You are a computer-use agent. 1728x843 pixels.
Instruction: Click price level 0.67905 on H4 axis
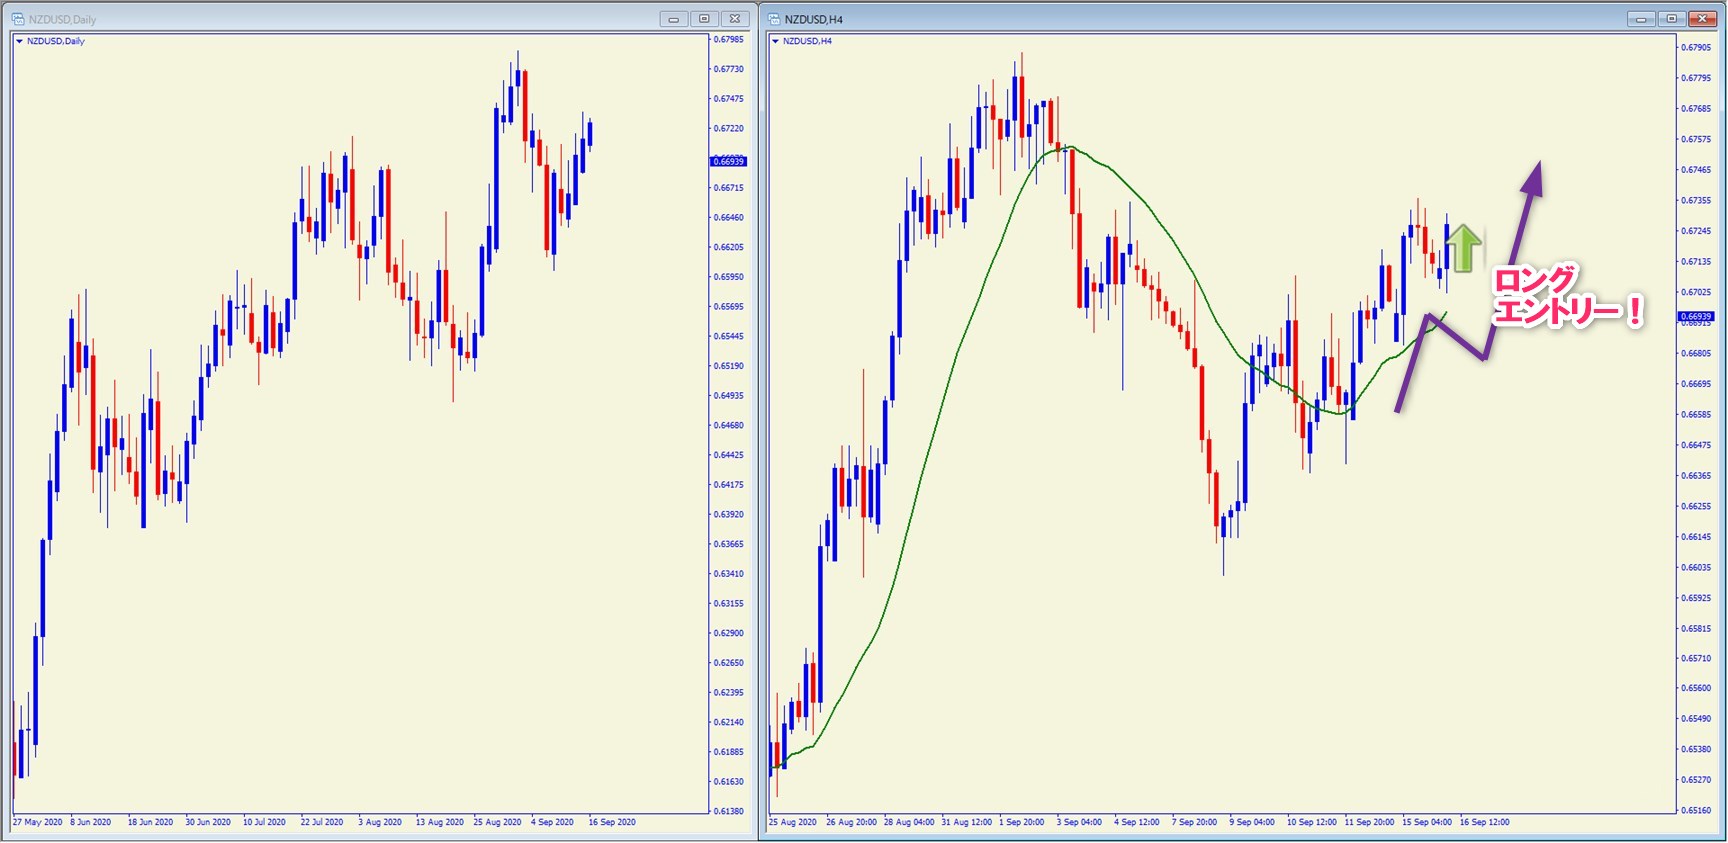pyautogui.click(x=1696, y=47)
